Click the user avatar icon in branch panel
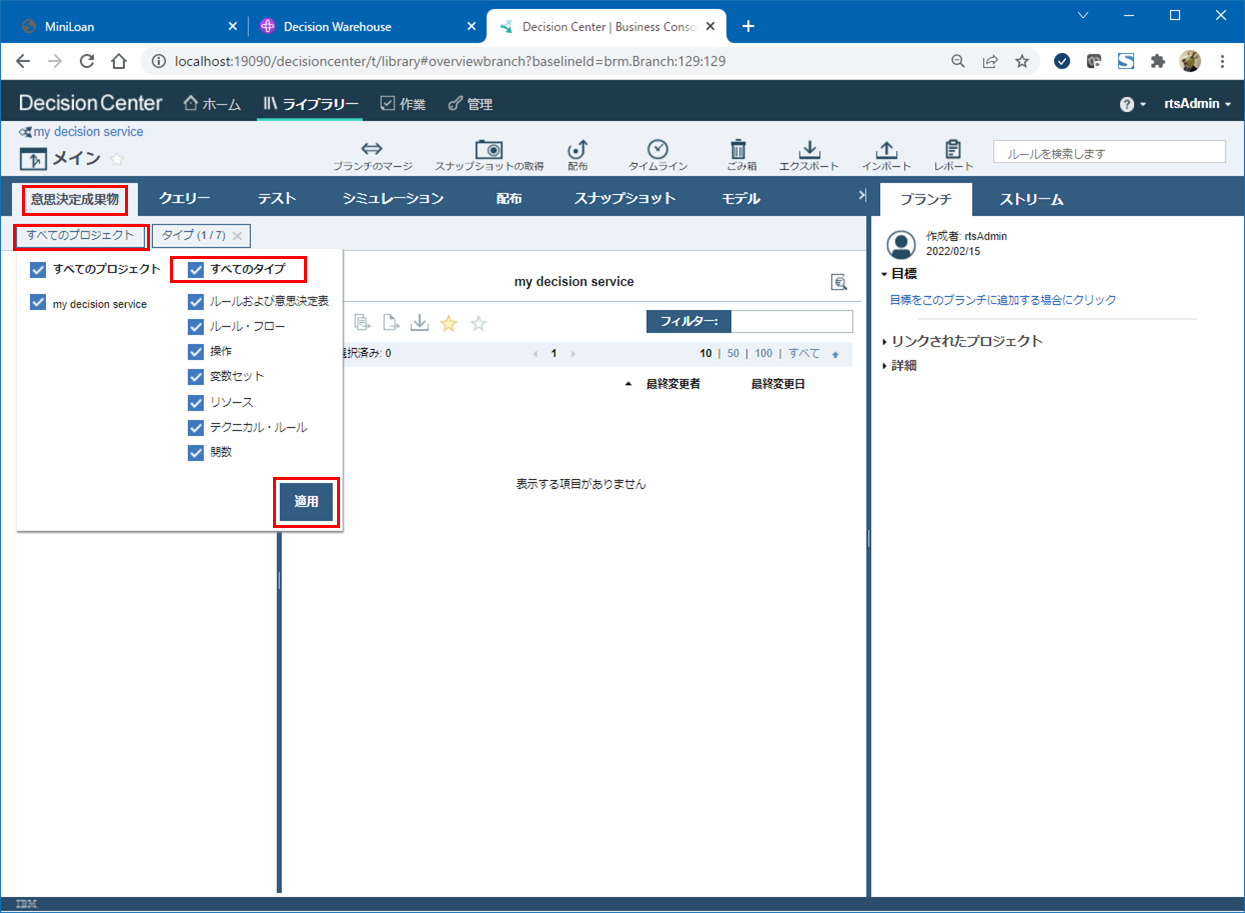 [x=902, y=245]
